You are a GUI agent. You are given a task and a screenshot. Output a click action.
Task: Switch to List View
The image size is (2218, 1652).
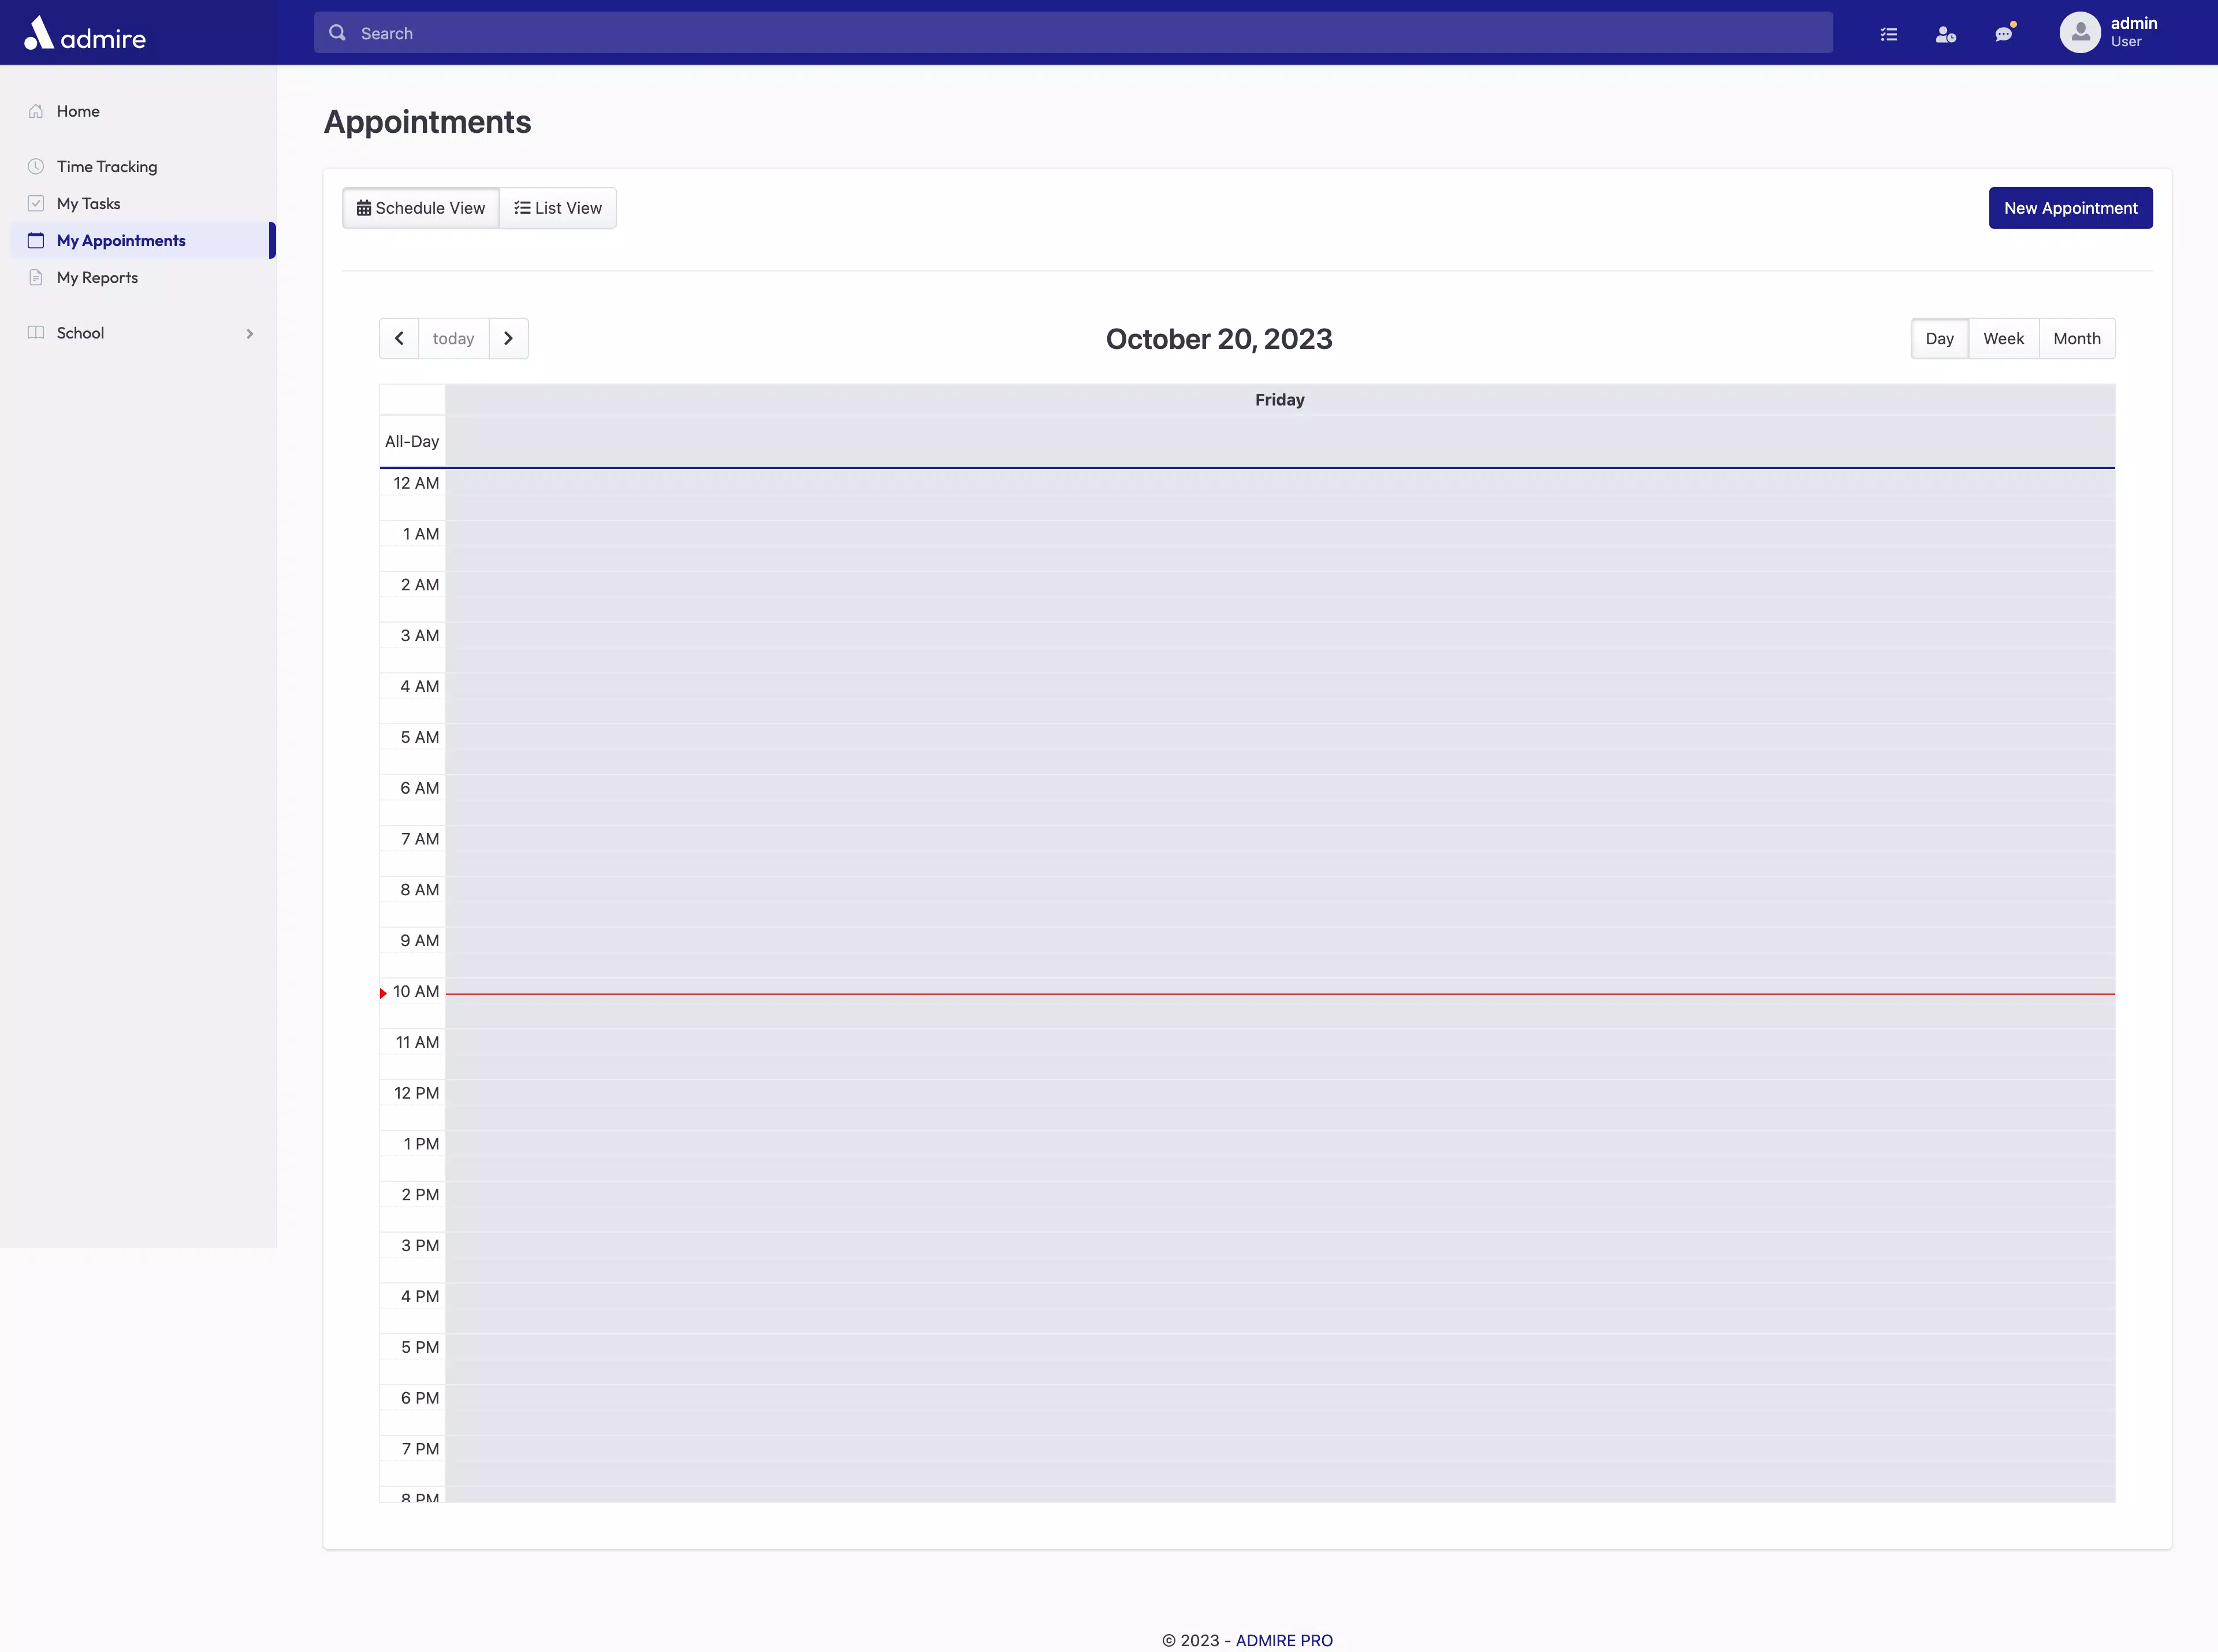tap(558, 208)
